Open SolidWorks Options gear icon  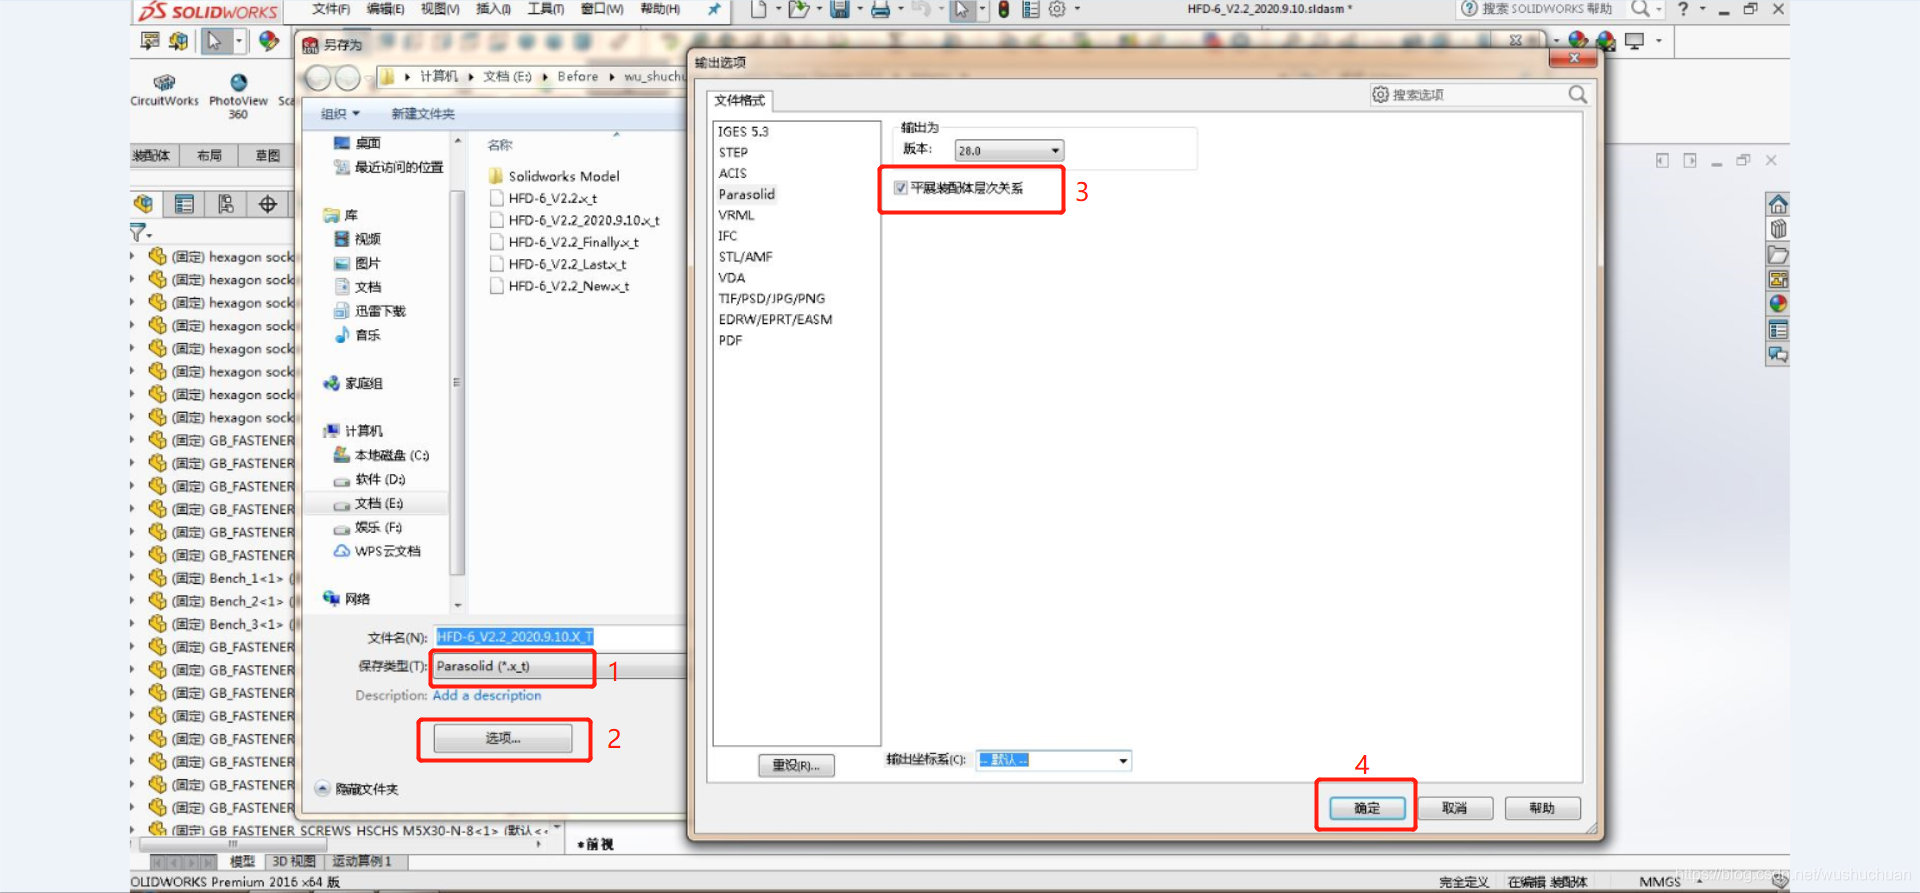(x=1057, y=10)
